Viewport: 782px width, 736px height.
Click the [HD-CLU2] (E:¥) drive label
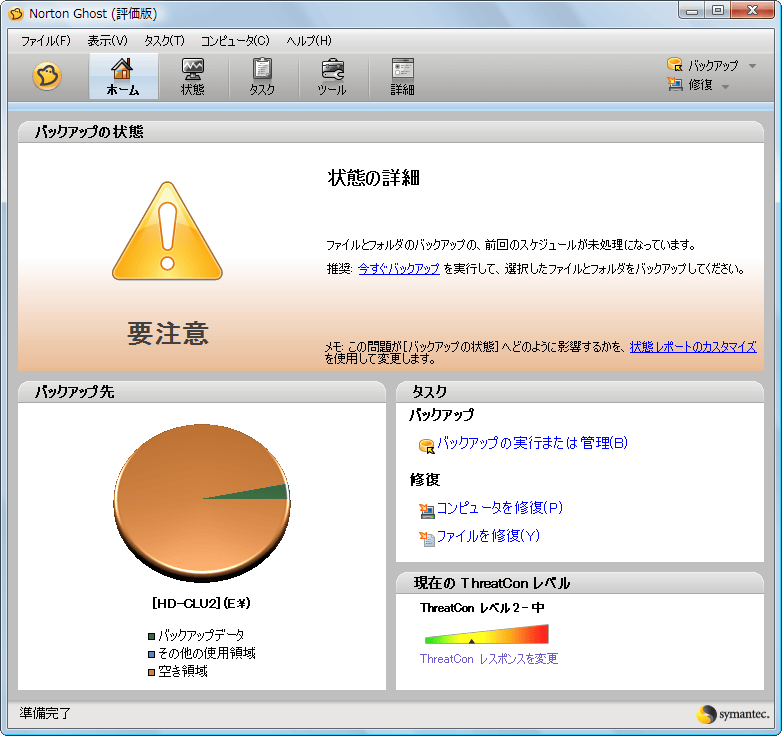point(201,603)
